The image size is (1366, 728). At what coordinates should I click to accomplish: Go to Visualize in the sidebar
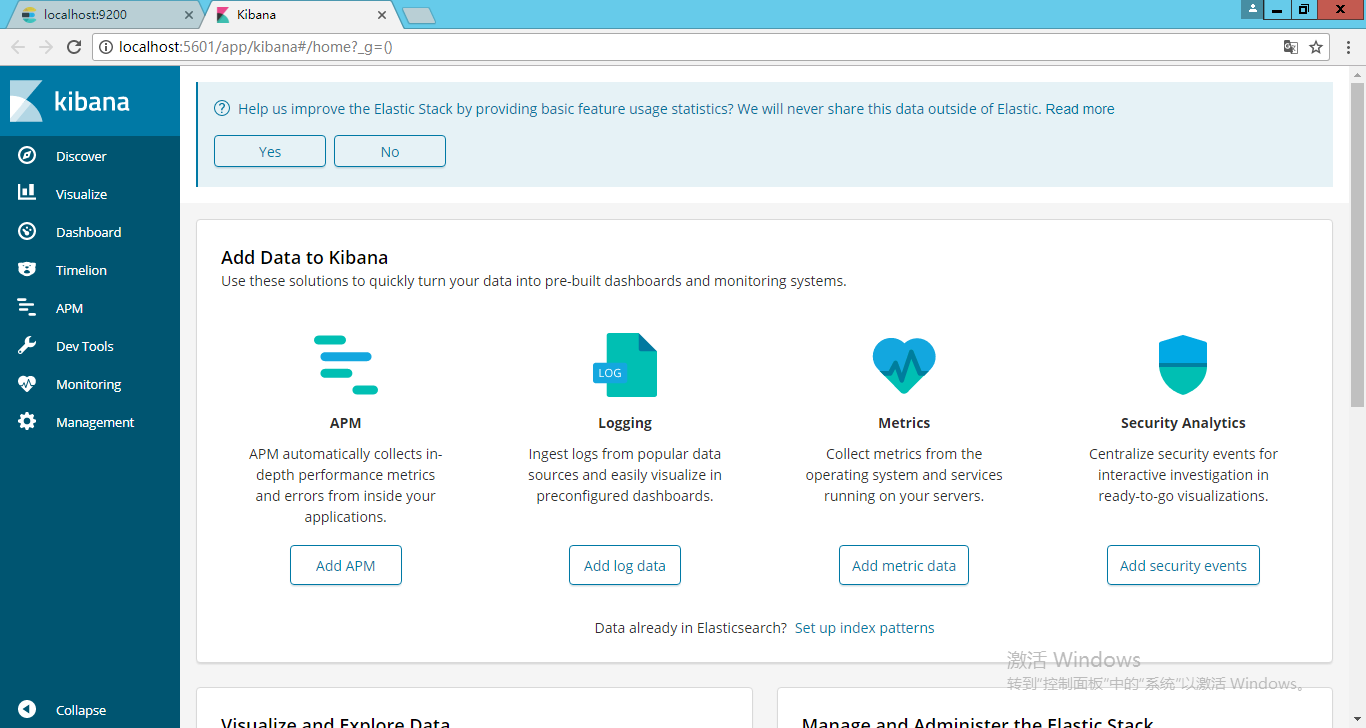[x=81, y=194]
